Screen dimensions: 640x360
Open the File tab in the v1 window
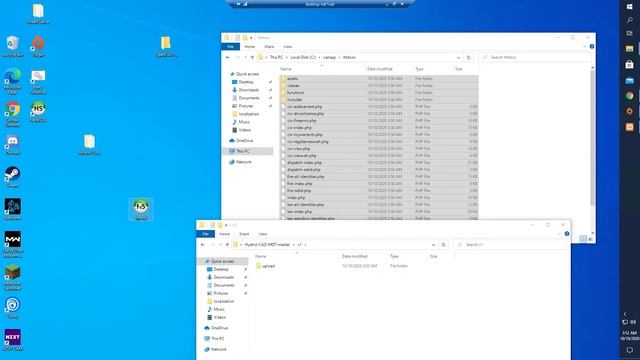[x=206, y=234]
